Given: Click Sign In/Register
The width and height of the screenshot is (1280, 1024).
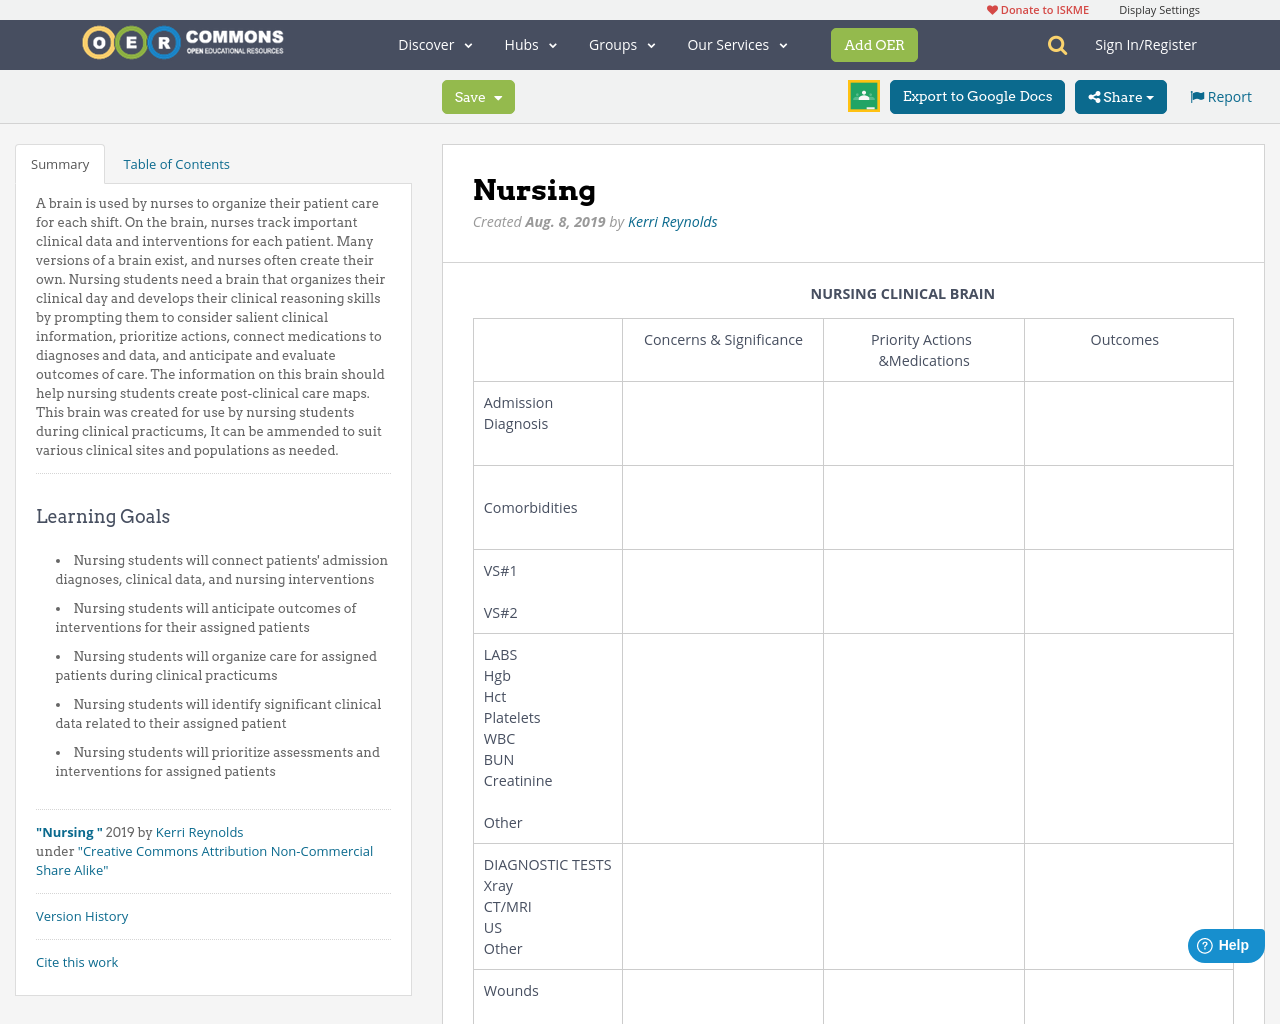Looking at the screenshot, I should click(1145, 44).
